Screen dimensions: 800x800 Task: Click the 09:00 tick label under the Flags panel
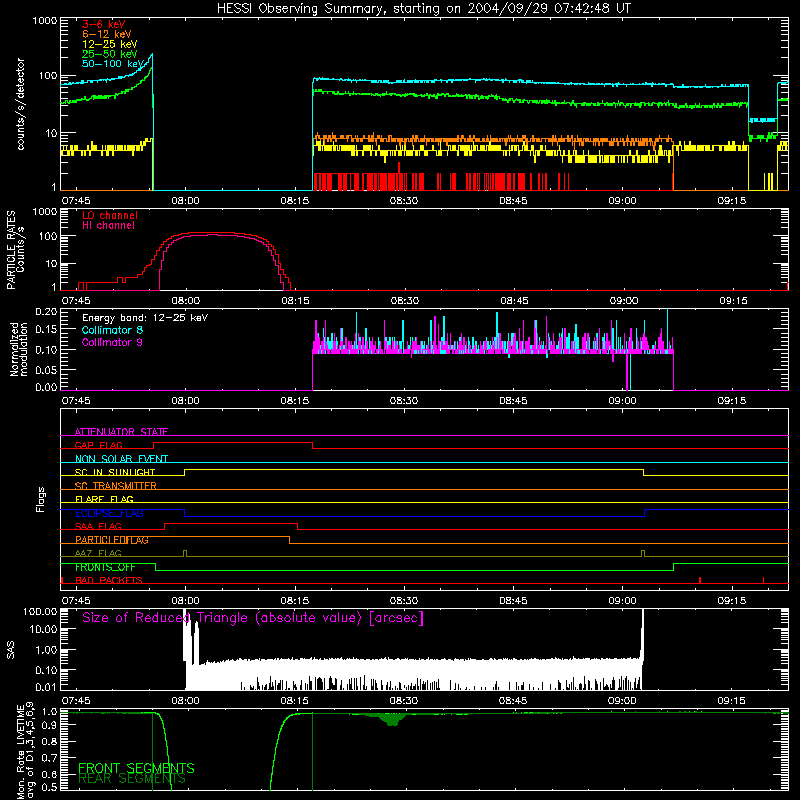[622, 601]
